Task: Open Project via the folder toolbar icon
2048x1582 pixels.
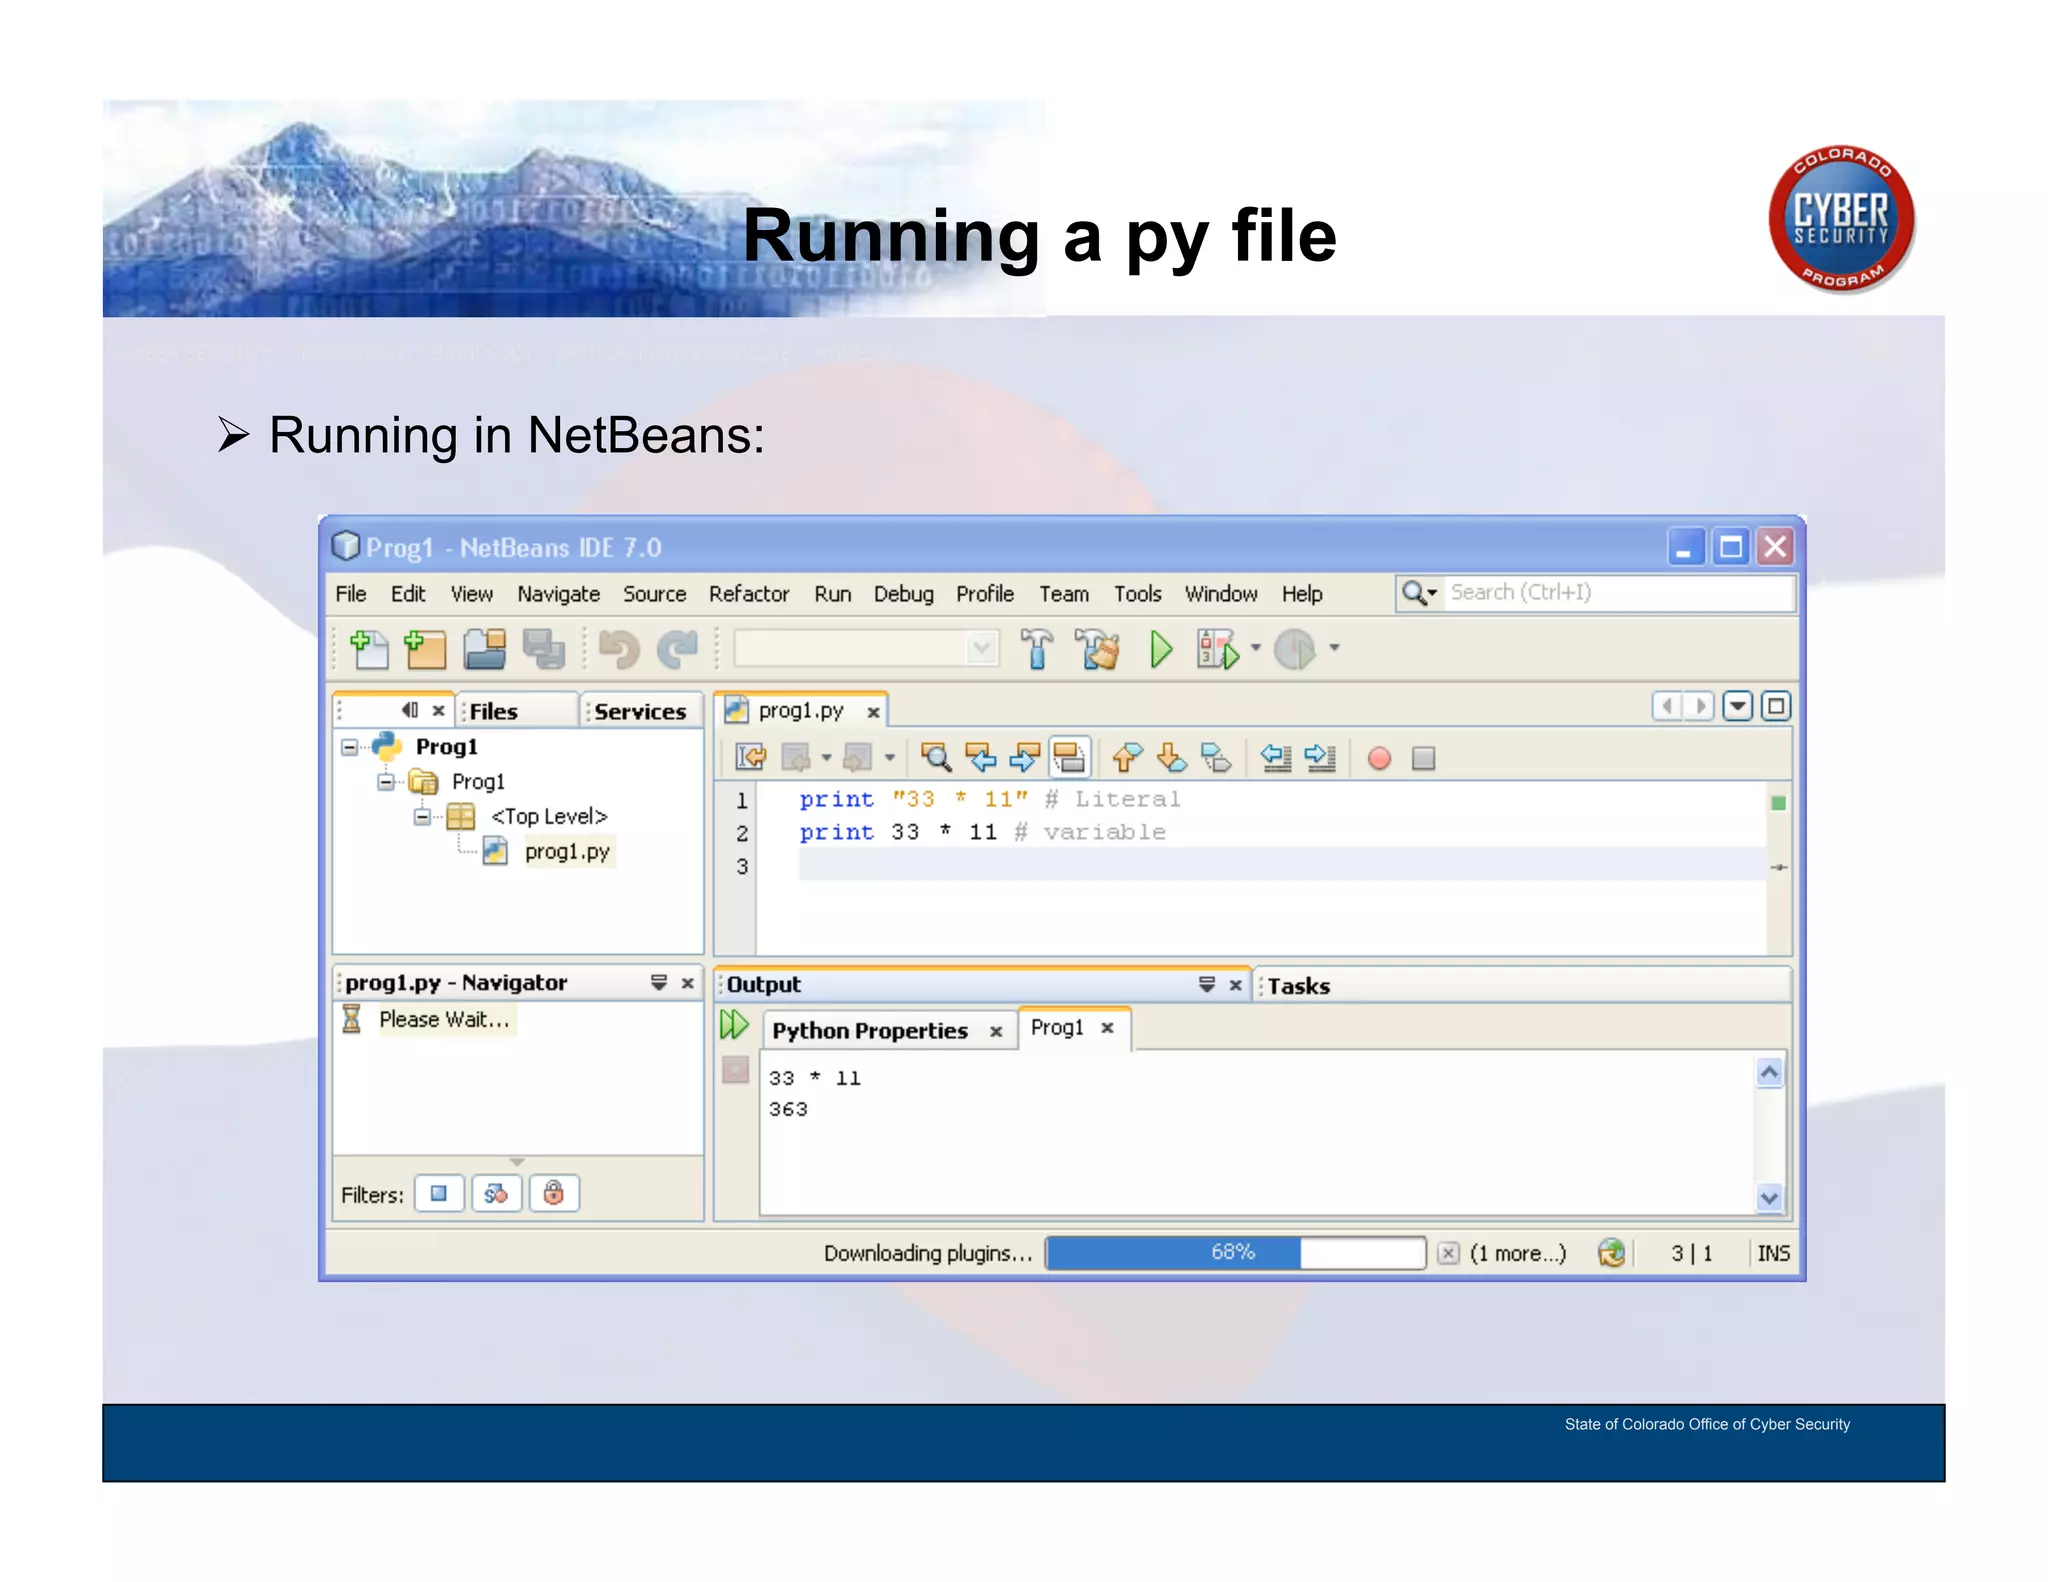Action: (x=485, y=649)
